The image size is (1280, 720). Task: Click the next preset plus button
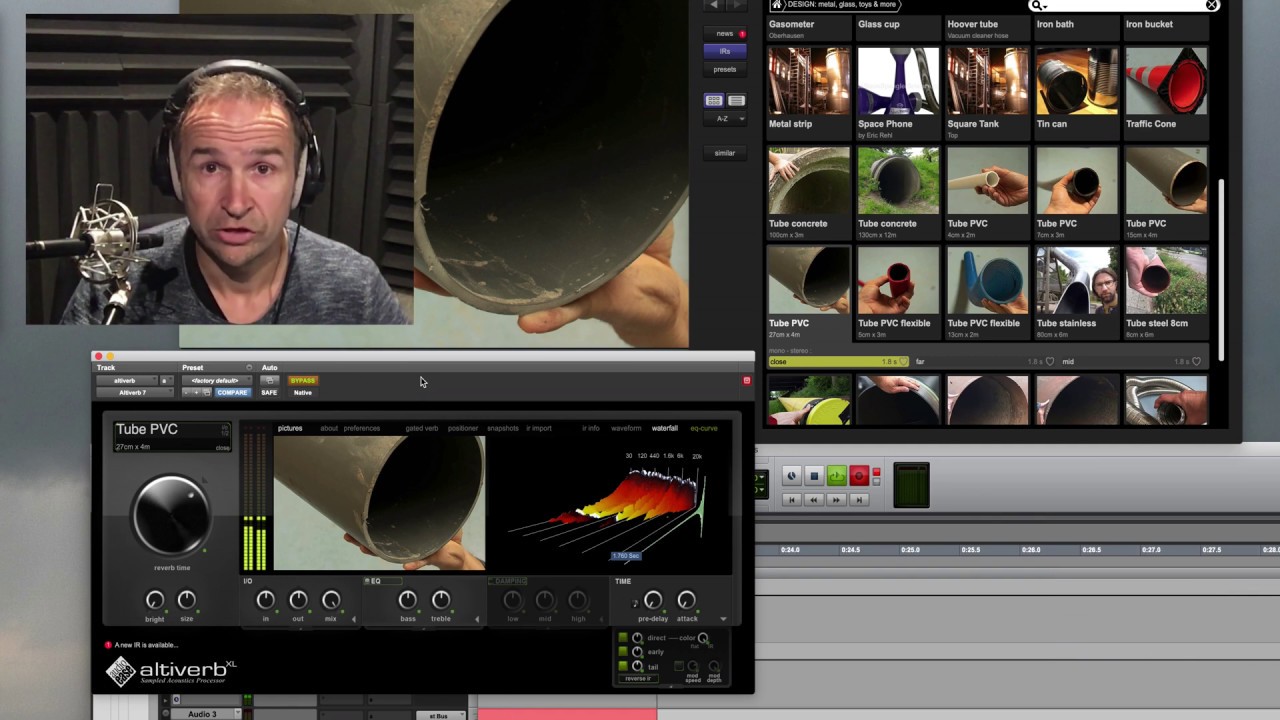tap(196, 392)
